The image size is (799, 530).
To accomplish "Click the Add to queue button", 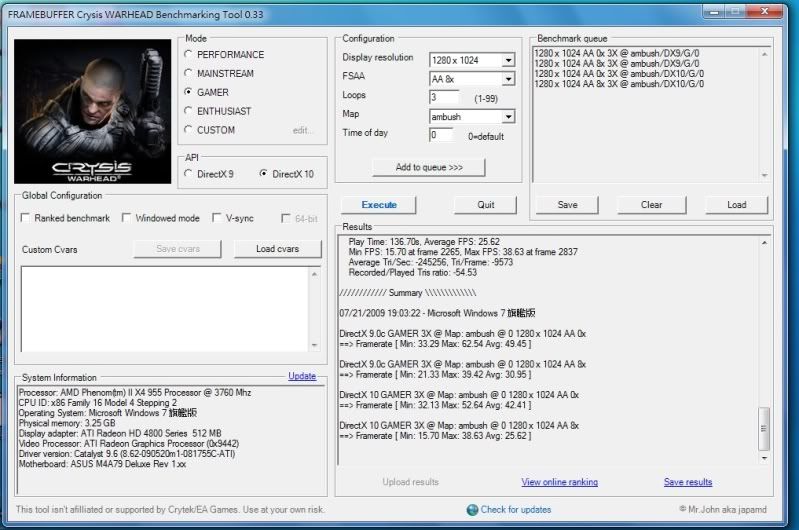I will (x=429, y=167).
